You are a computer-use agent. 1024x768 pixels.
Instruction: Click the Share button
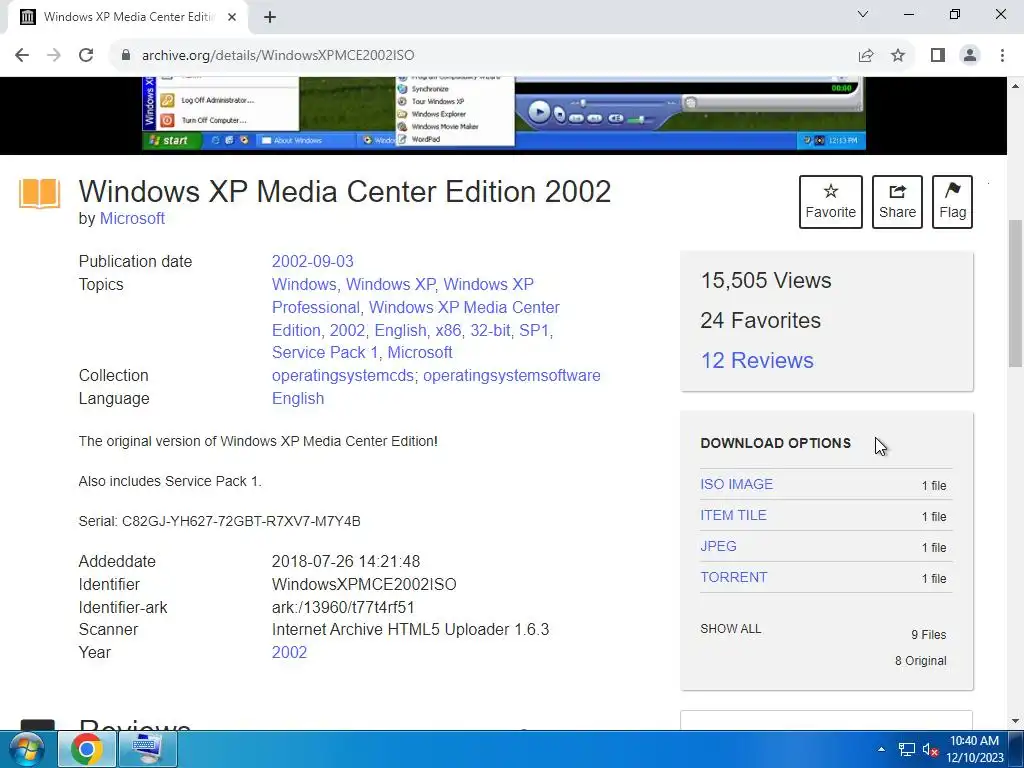(x=897, y=202)
